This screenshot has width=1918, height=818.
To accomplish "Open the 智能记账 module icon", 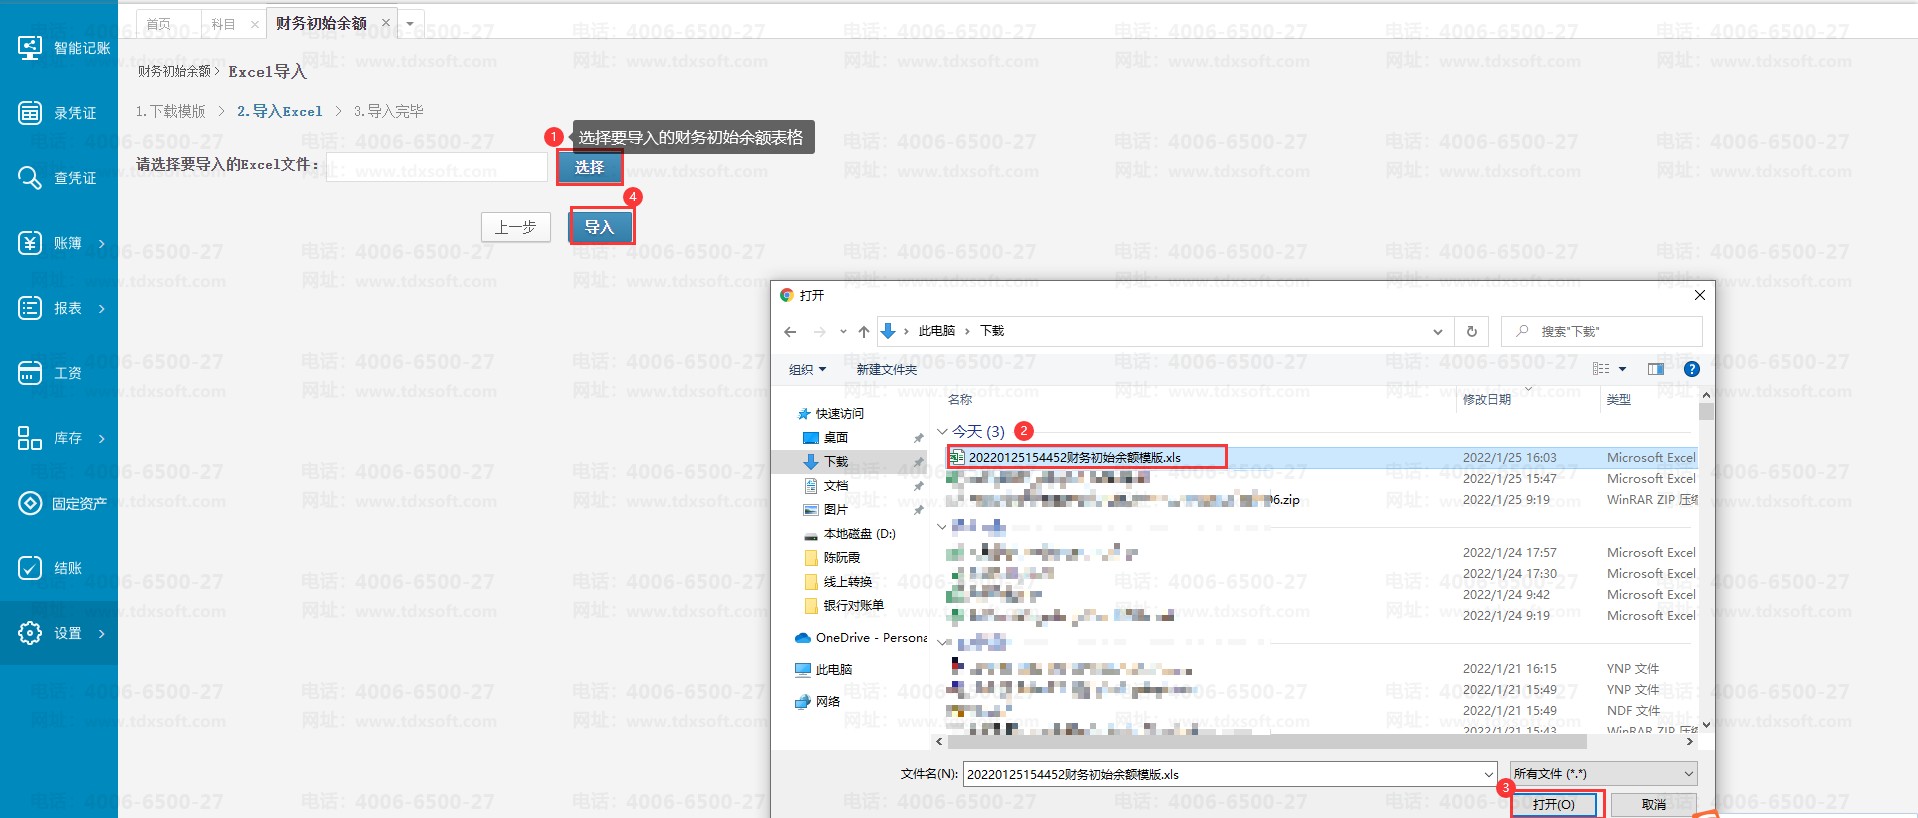I will 30,47.
